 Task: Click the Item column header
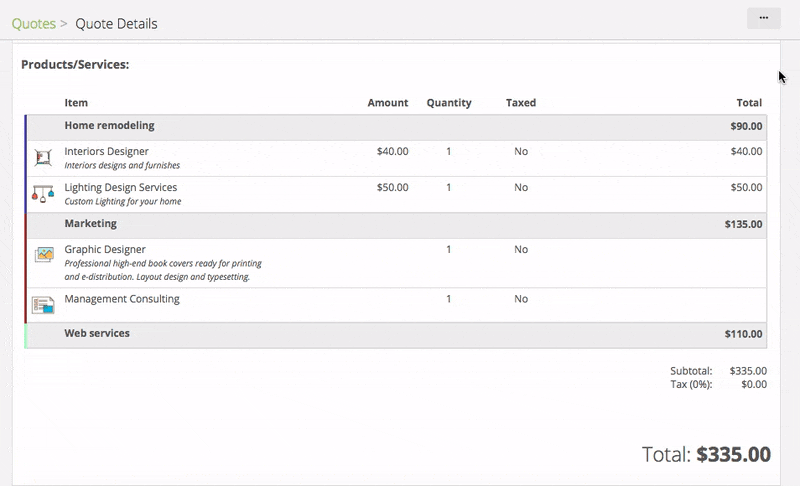click(76, 103)
